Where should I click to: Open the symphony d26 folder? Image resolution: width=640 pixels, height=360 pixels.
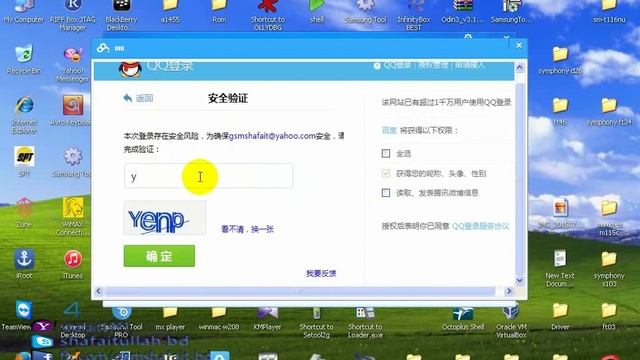[560, 60]
